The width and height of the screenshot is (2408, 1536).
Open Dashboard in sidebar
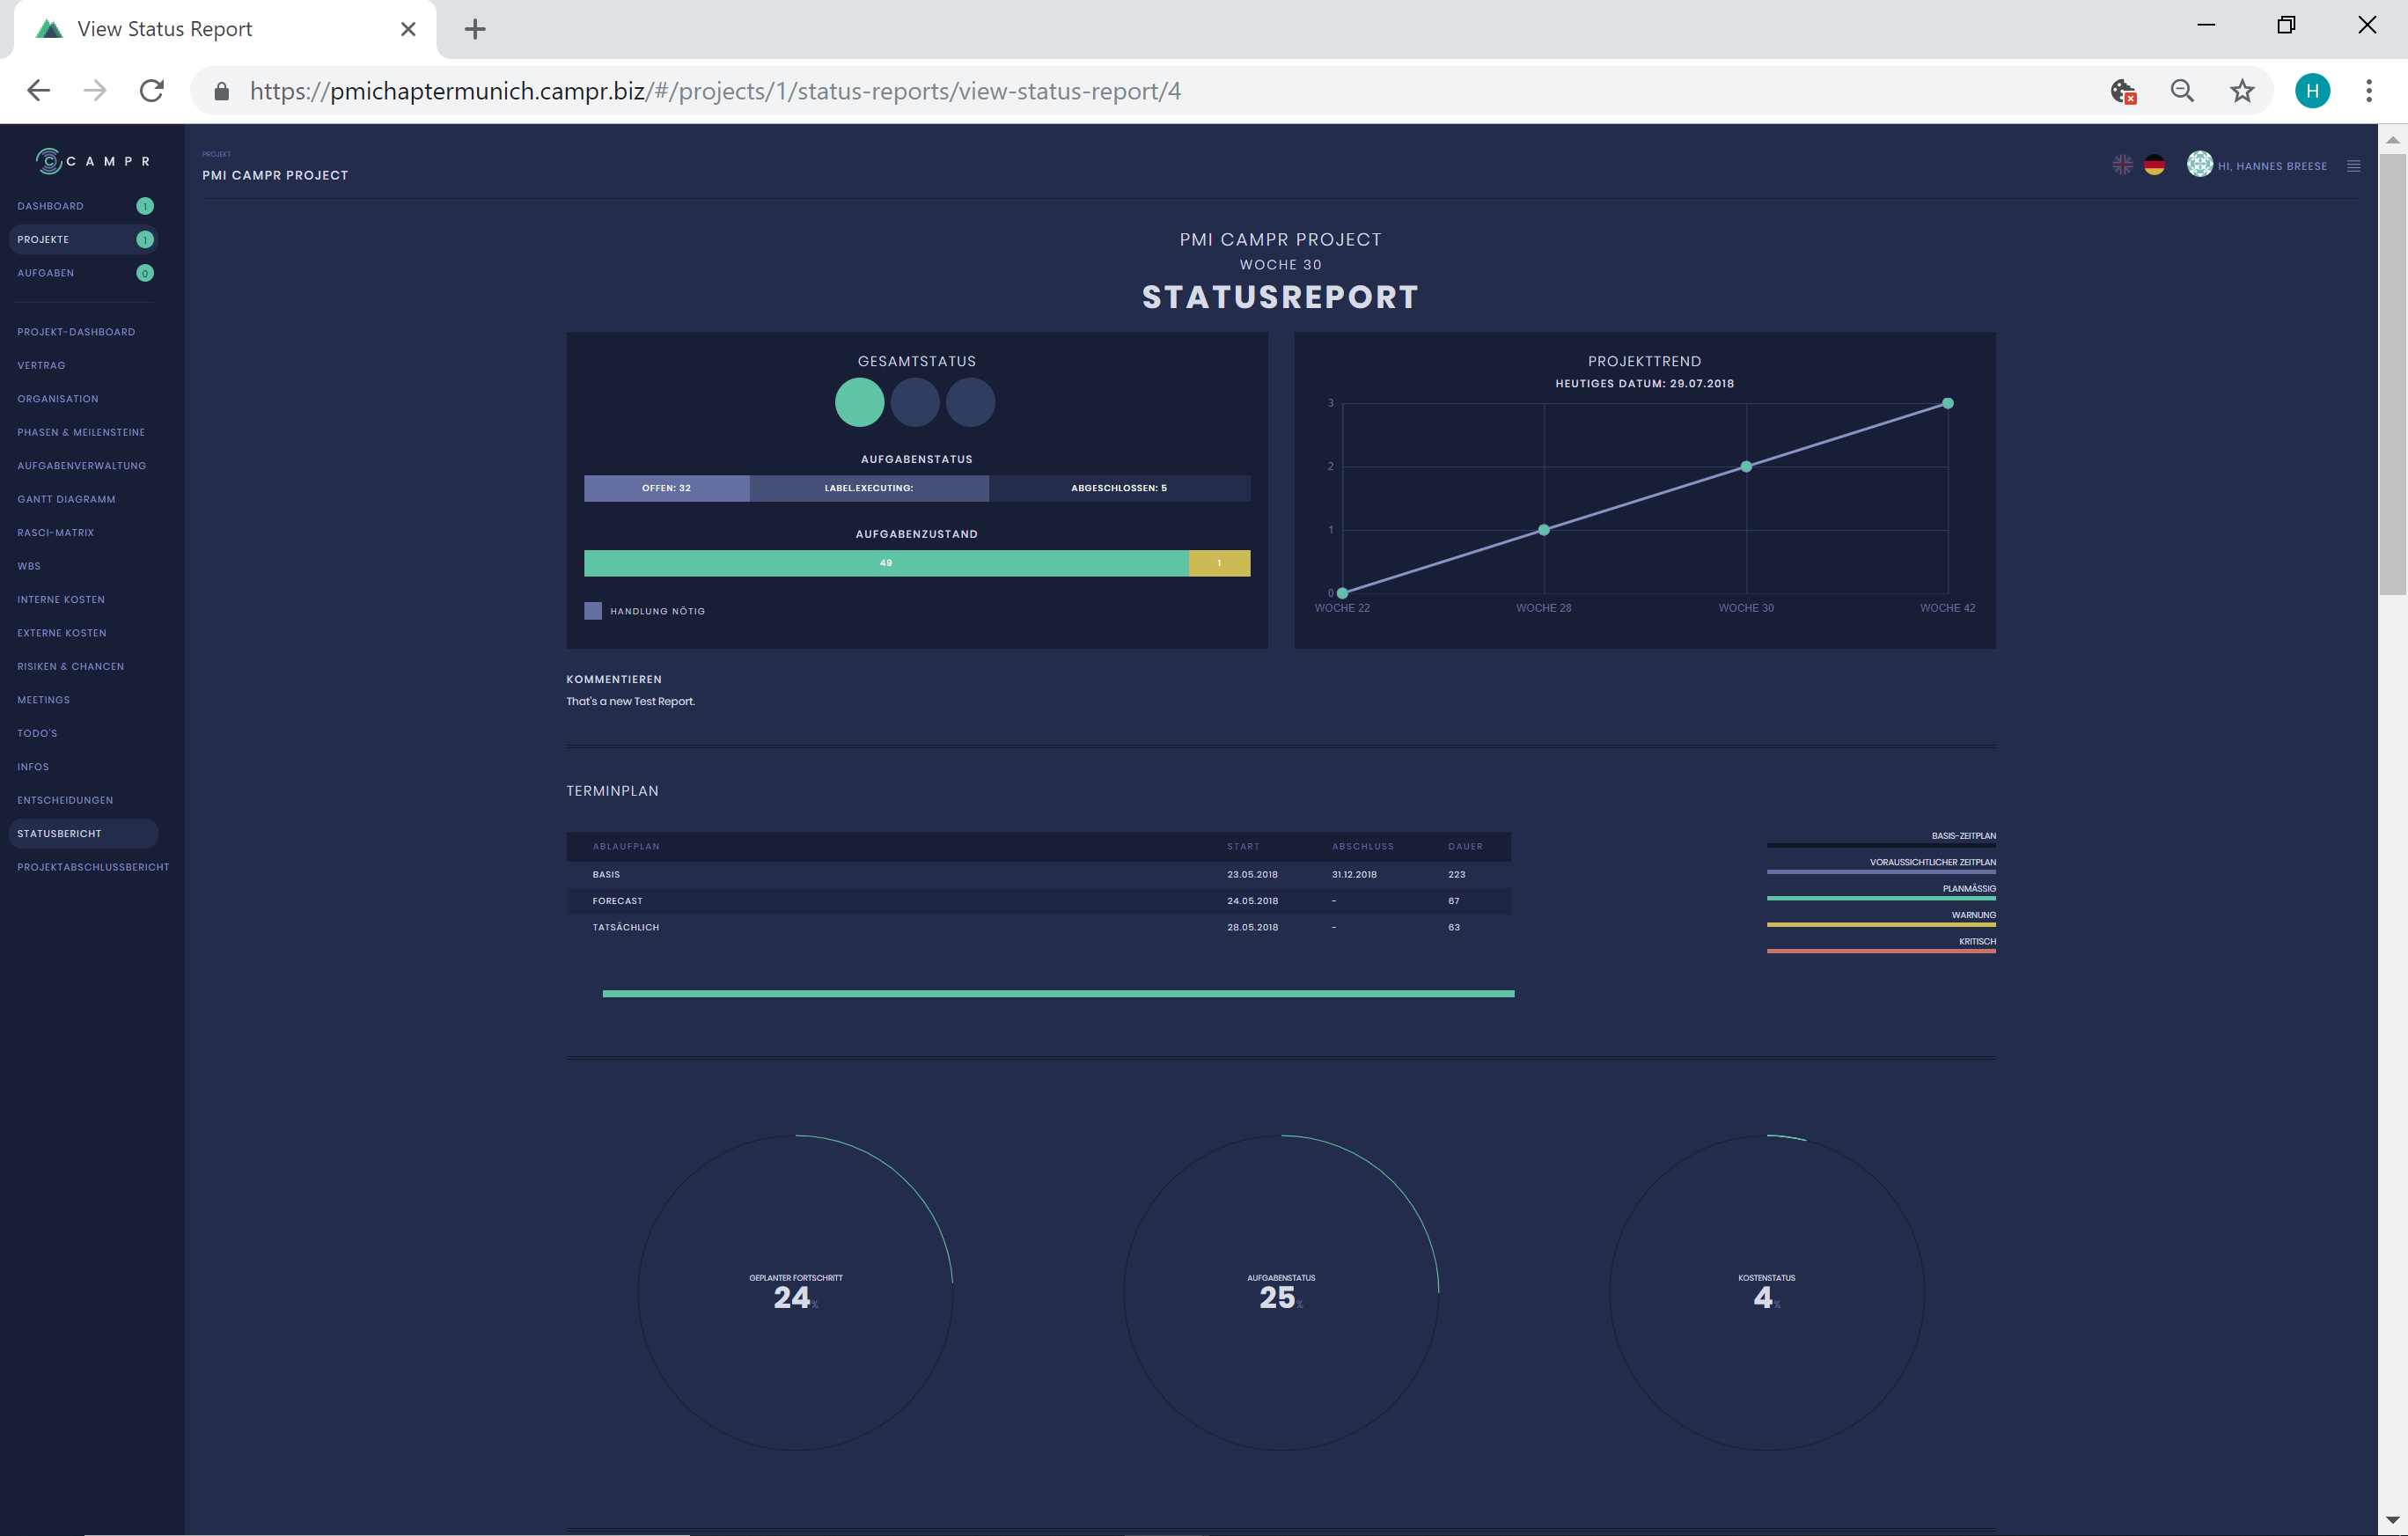tap(50, 206)
